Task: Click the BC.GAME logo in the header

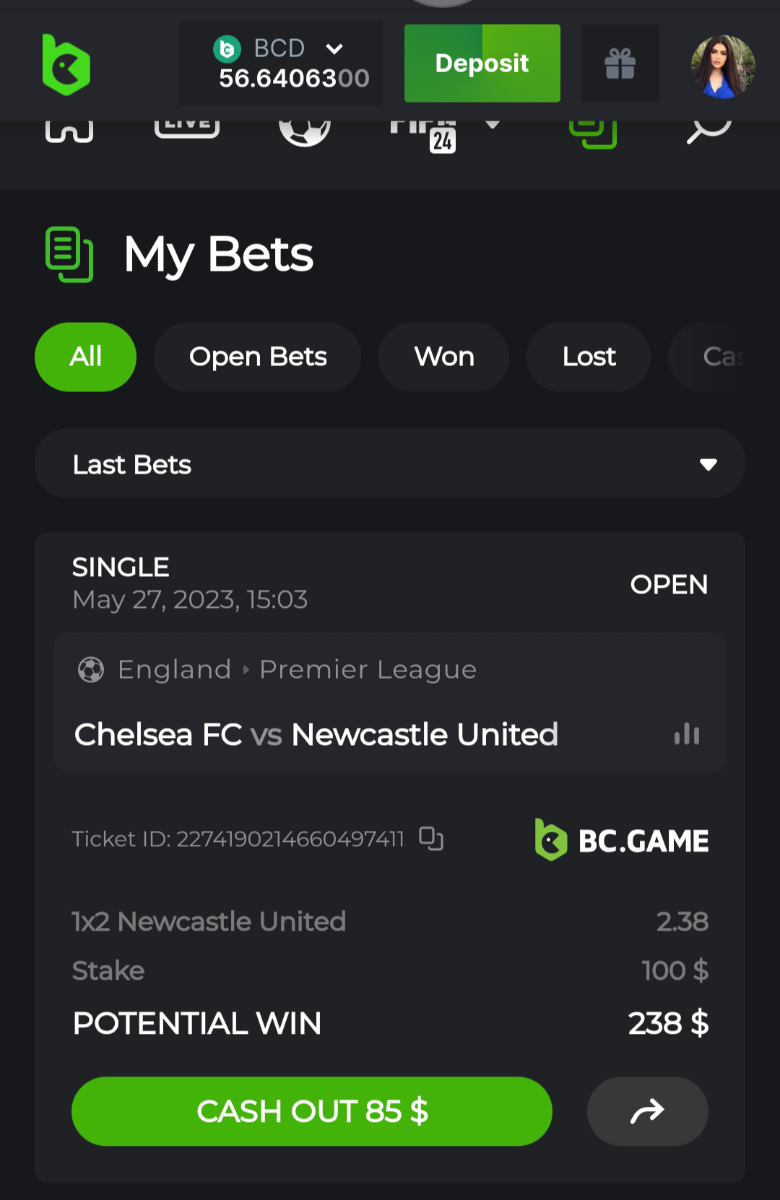Action: 66,64
